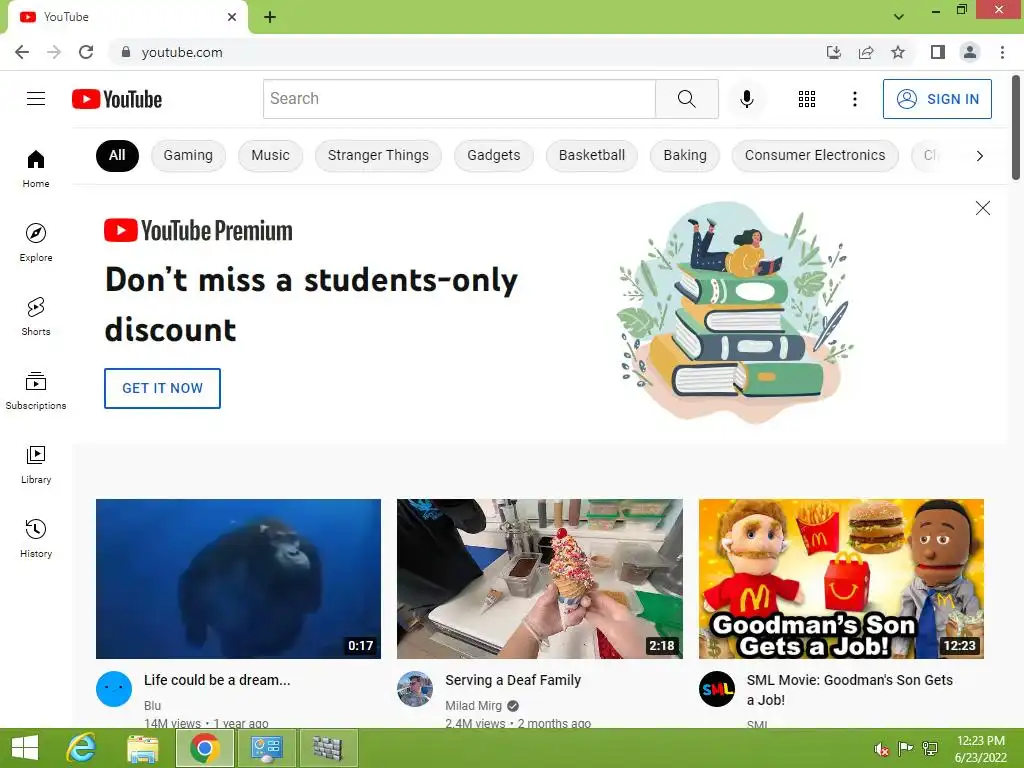Dismiss the YouTube Premium banner
The width and height of the screenshot is (1024, 768).
tap(982, 208)
